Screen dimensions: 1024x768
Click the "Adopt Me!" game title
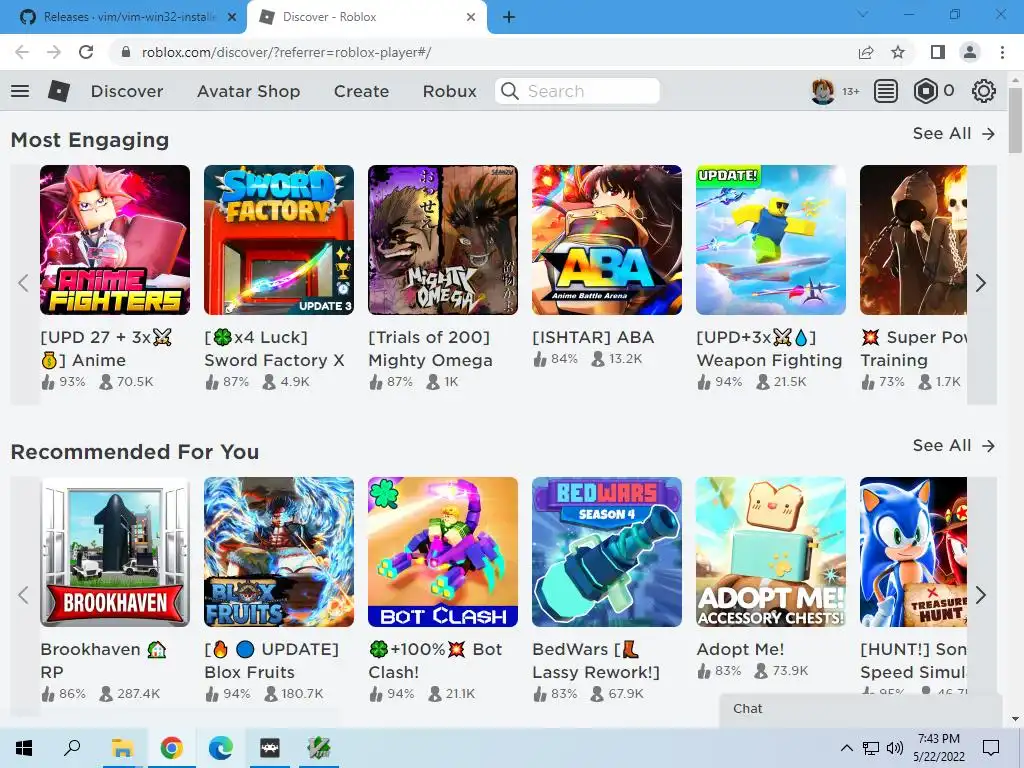(740, 649)
